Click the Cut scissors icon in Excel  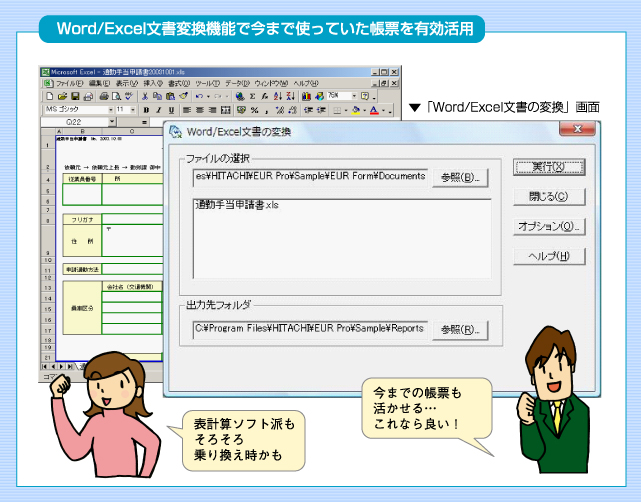click(x=145, y=96)
